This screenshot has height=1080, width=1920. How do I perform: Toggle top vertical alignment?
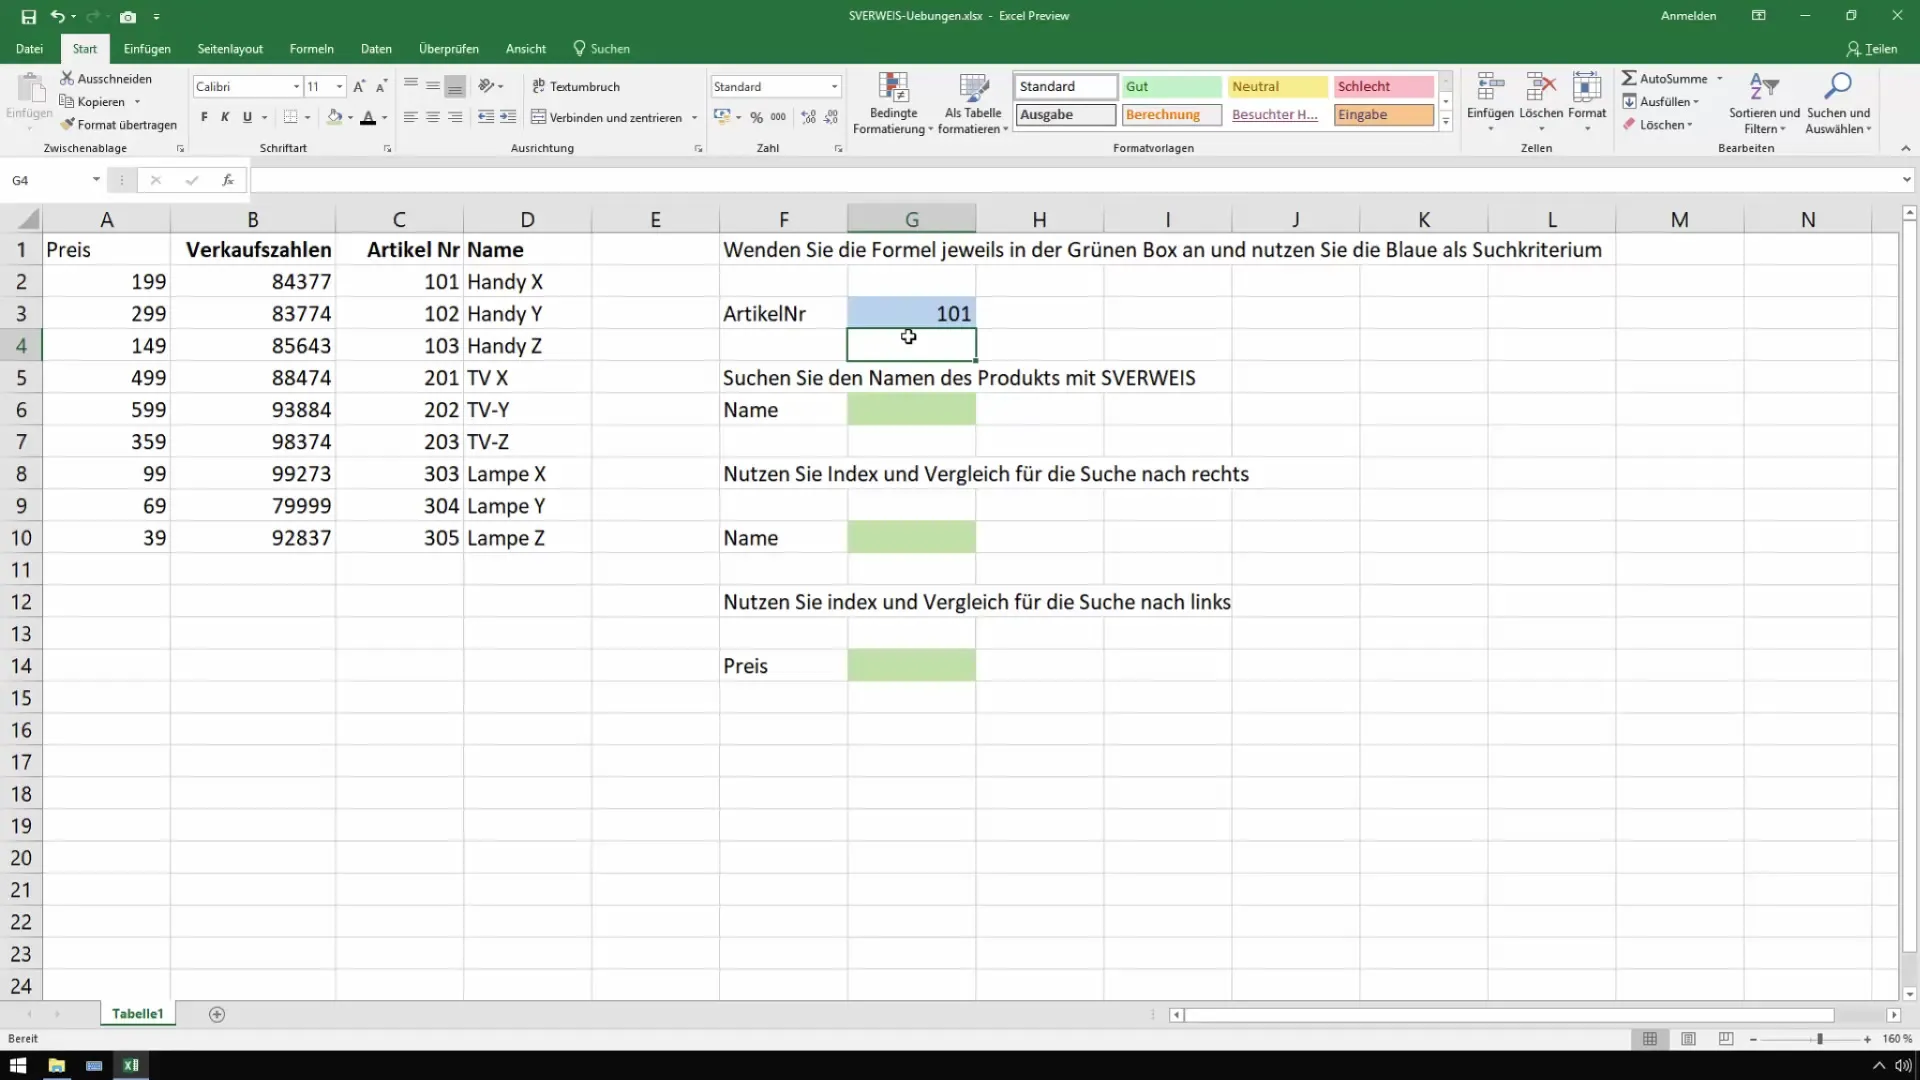(x=410, y=86)
